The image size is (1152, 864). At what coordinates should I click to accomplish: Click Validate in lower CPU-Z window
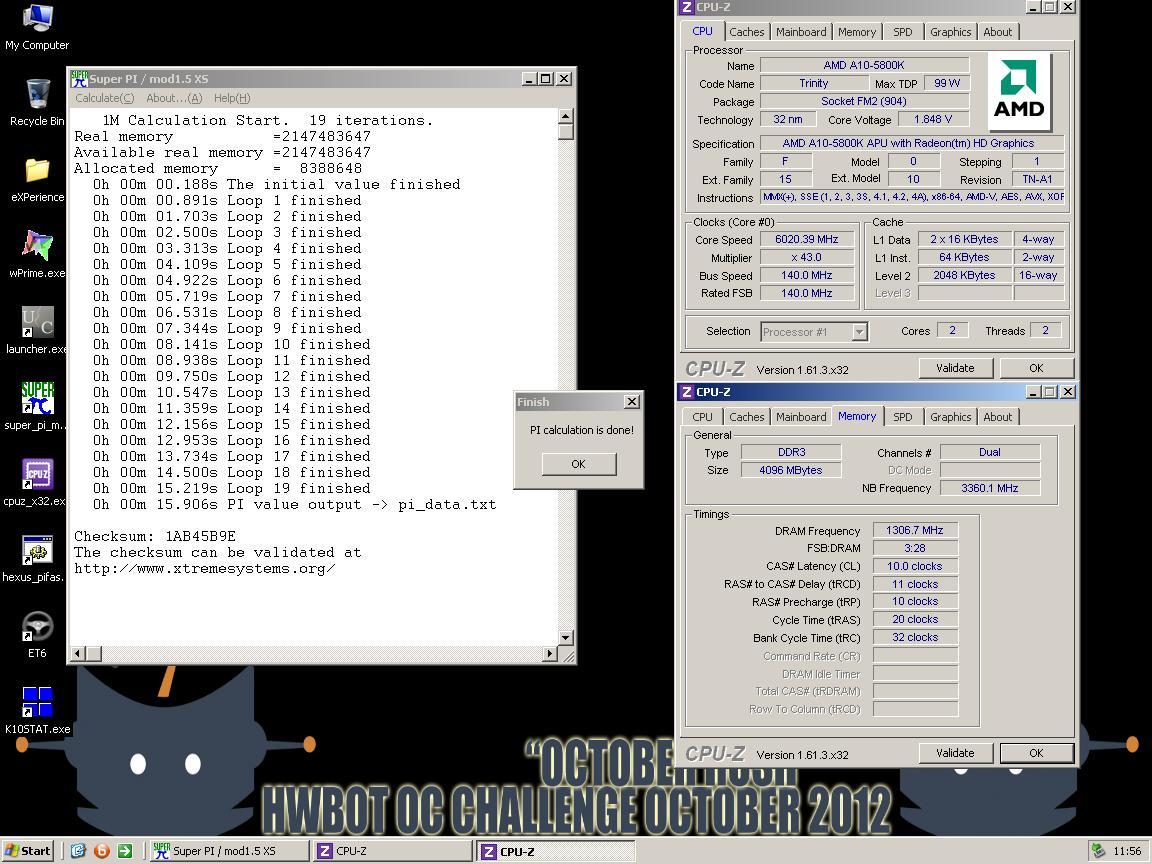pyautogui.click(x=955, y=753)
